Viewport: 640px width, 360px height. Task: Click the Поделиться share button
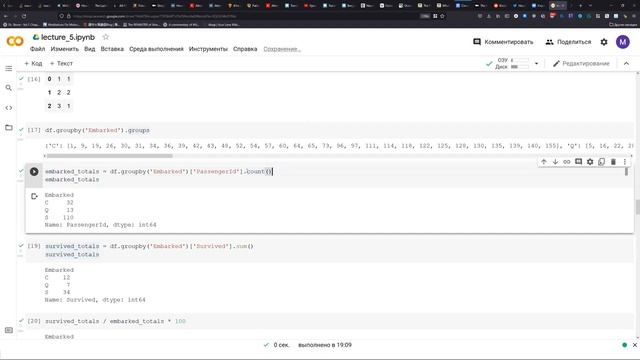point(568,42)
